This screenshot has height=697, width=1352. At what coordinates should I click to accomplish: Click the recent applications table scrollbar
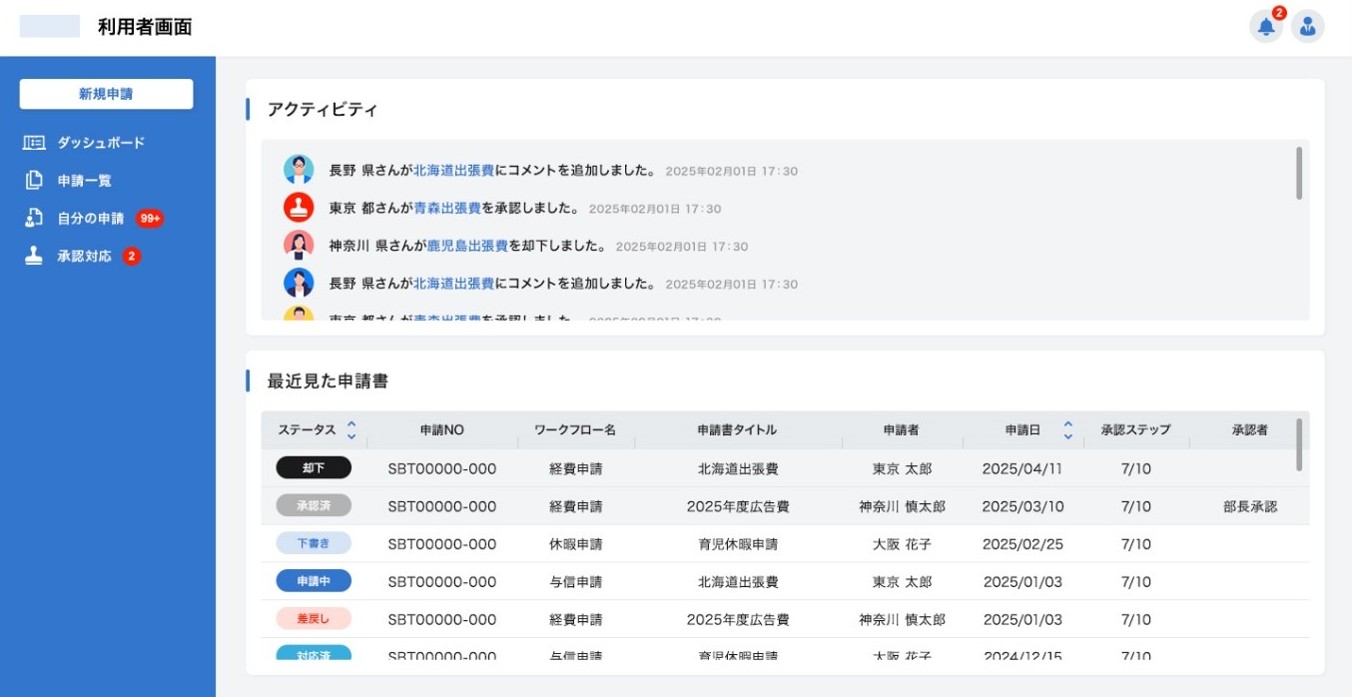coord(1299,445)
